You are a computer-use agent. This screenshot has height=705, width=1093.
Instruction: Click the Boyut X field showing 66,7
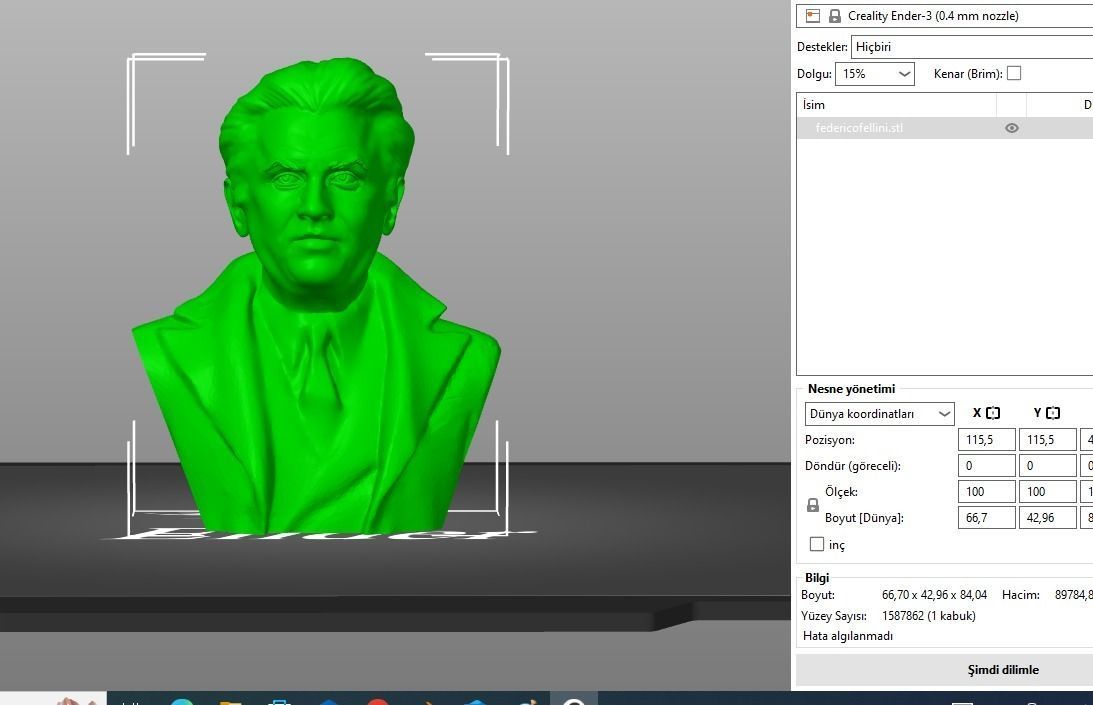tap(986, 517)
